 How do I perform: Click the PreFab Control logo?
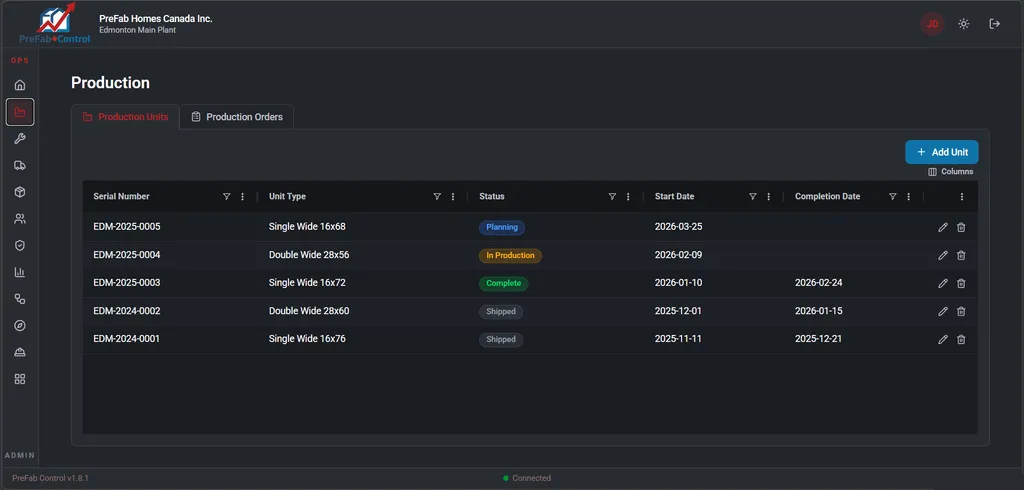click(x=55, y=24)
